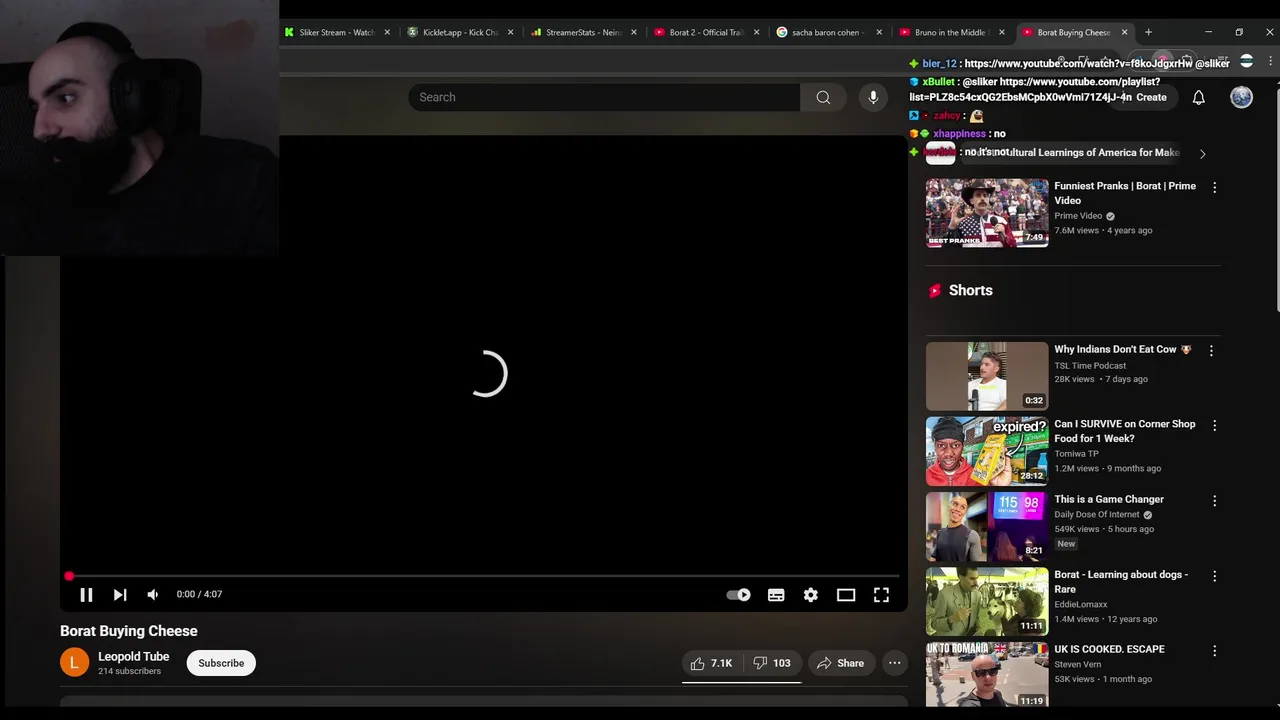Viewport: 1280px width, 720px height.
Task: Open Corner Shop Food video thumbnail
Action: point(987,451)
